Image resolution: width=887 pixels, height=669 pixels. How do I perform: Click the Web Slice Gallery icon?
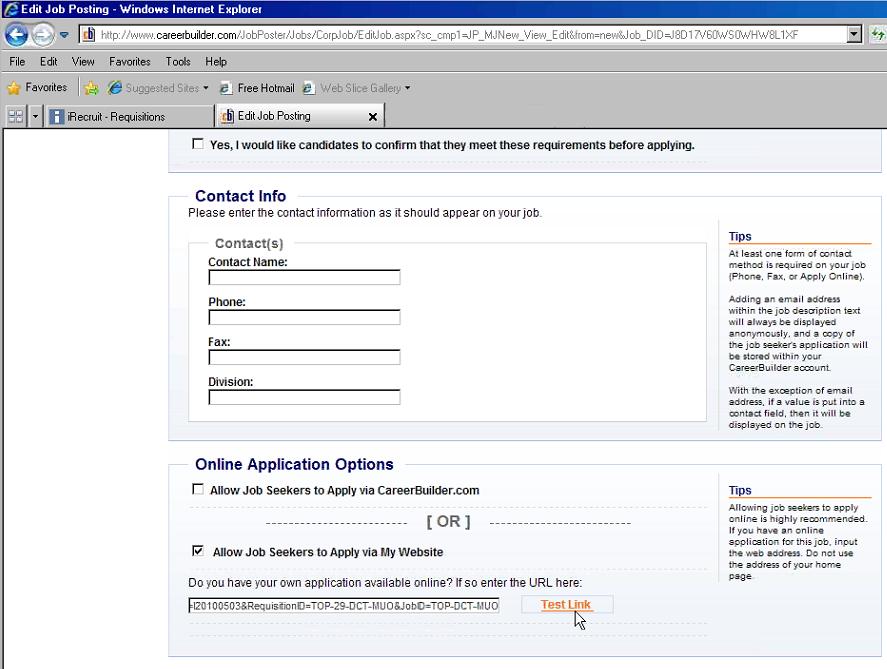pyautogui.click(x=308, y=88)
